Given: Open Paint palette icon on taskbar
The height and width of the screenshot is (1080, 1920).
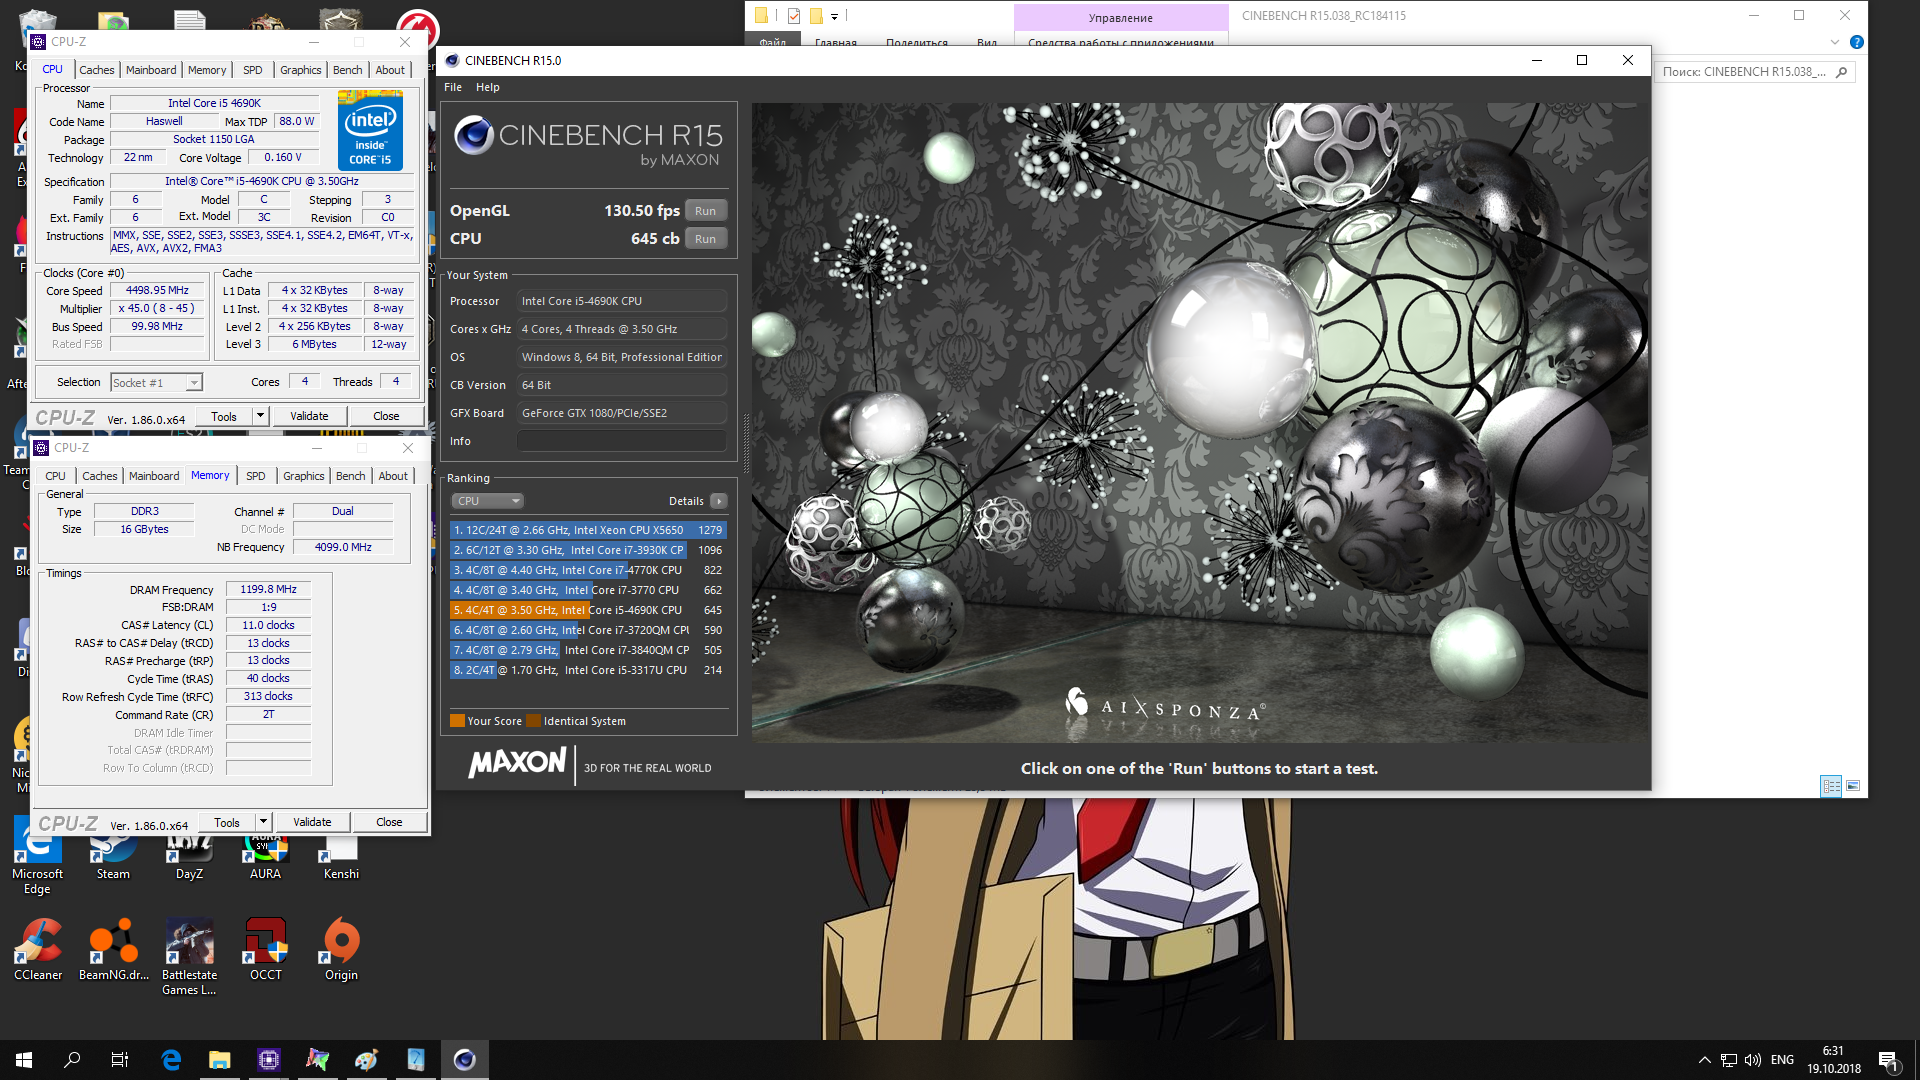Looking at the screenshot, I should click(x=366, y=1060).
